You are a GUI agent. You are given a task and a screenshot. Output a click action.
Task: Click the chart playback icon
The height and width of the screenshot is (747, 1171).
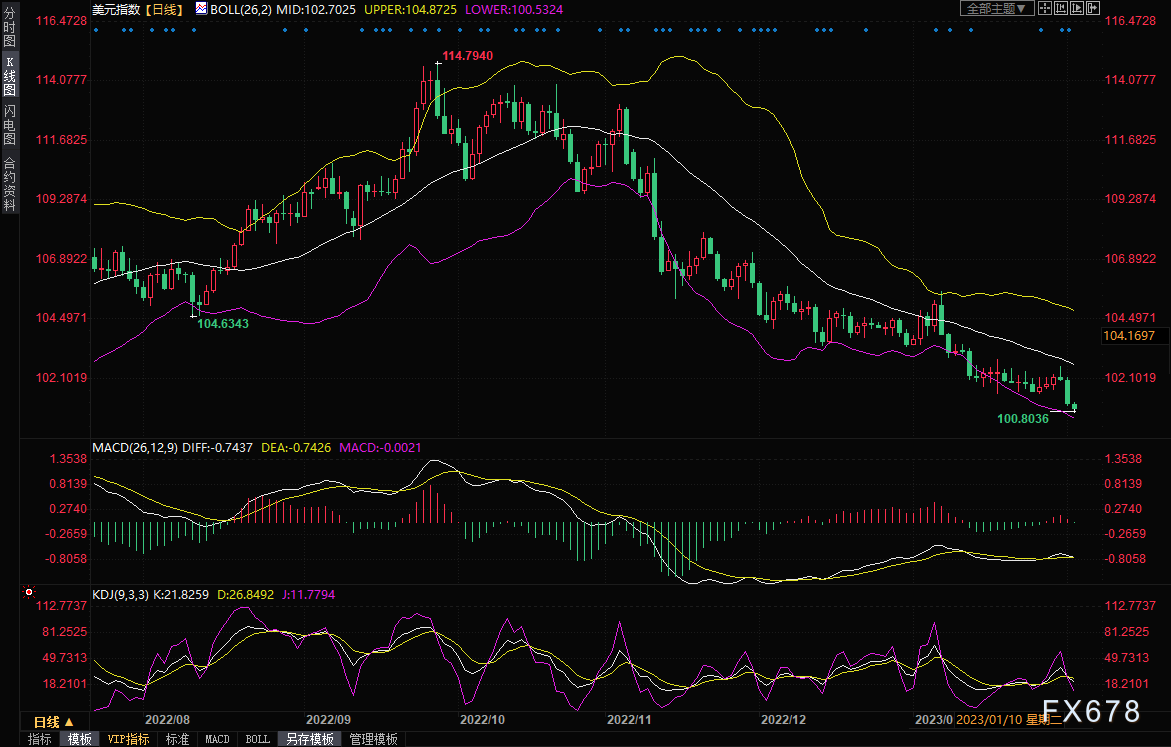pyautogui.click(x=1077, y=8)
